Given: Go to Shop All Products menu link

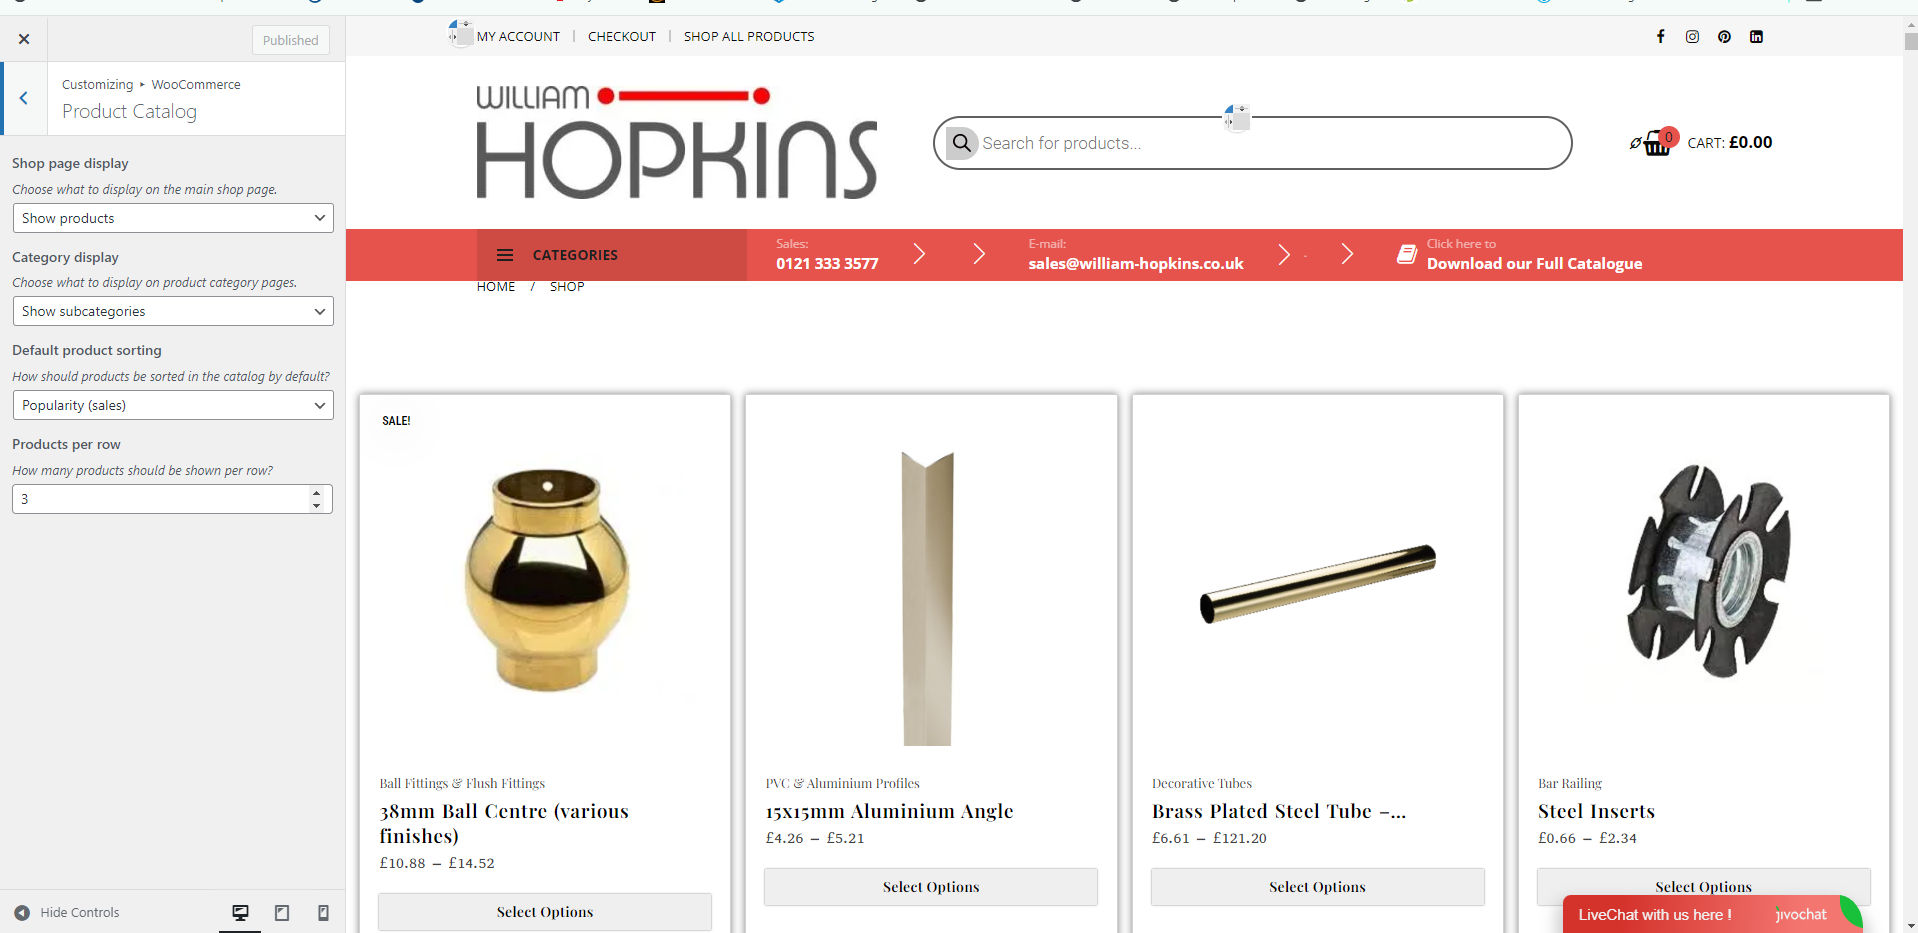Looking at the screenshot, I should 749,36.
